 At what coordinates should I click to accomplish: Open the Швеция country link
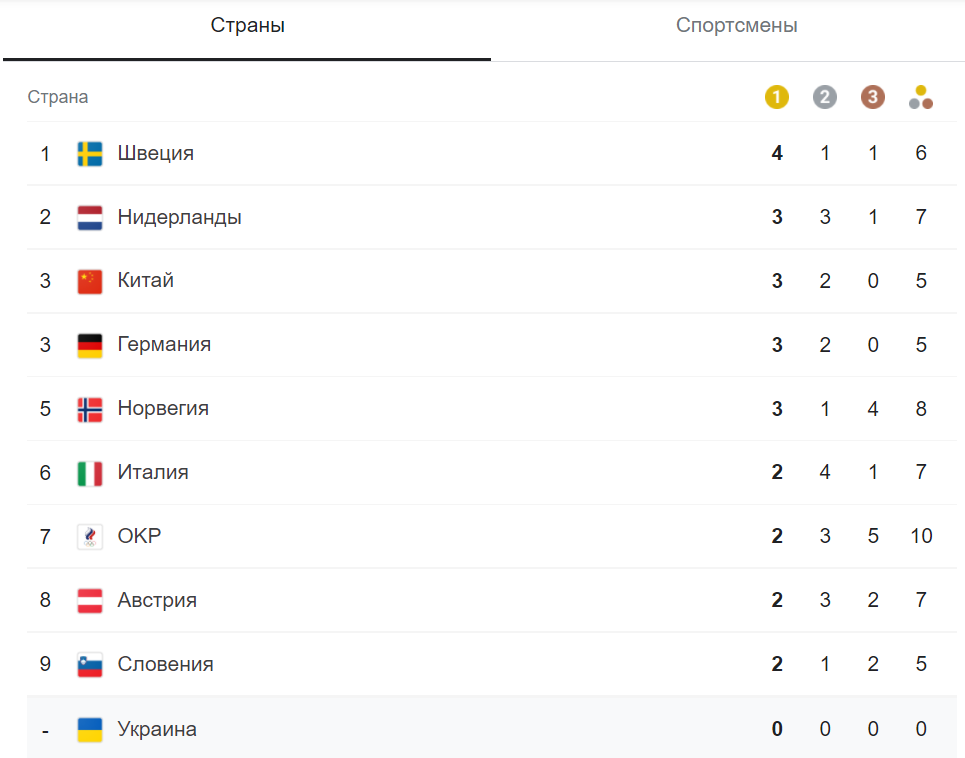click(x=156, y=154)
